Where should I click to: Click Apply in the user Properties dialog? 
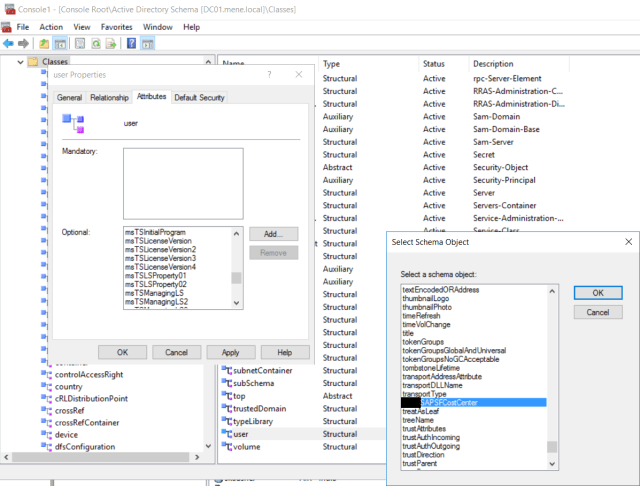pos(230,352)
